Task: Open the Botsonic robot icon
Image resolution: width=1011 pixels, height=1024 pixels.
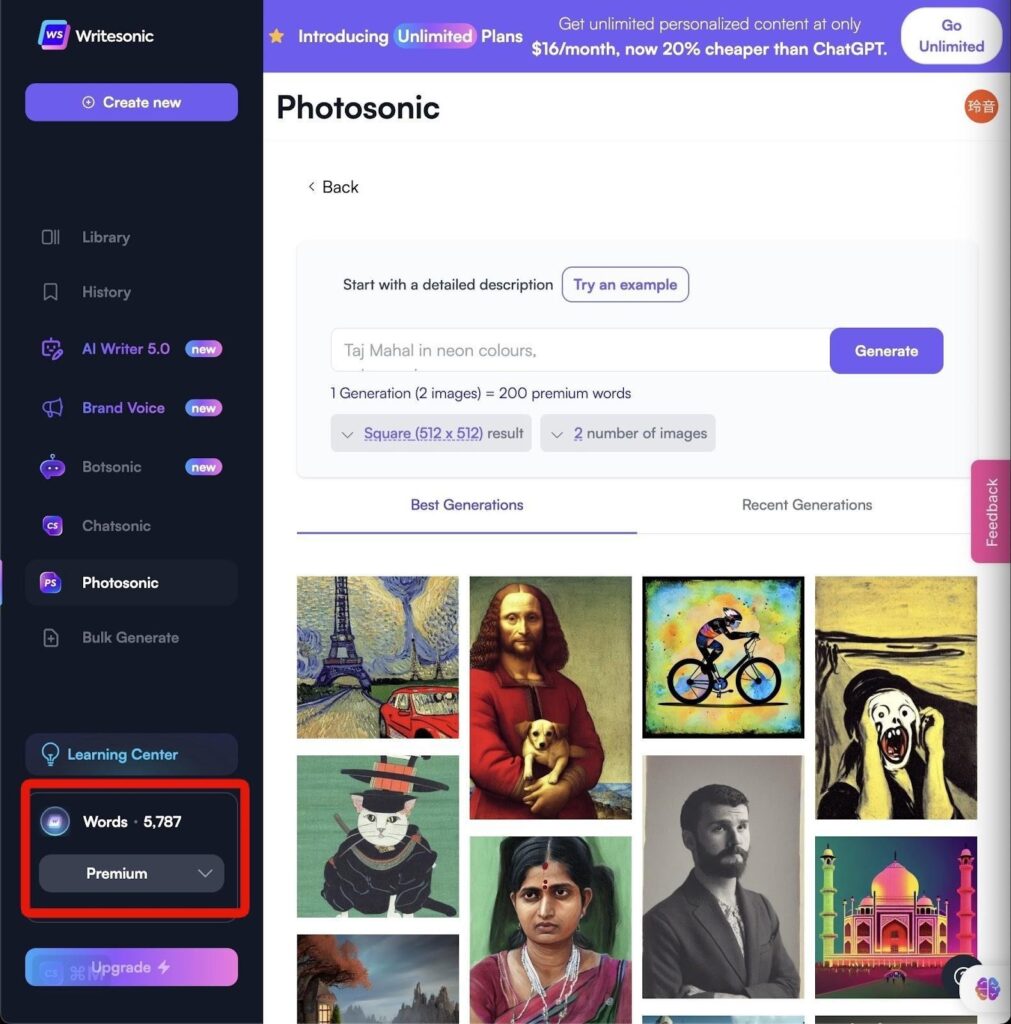Action: (52, 467)
